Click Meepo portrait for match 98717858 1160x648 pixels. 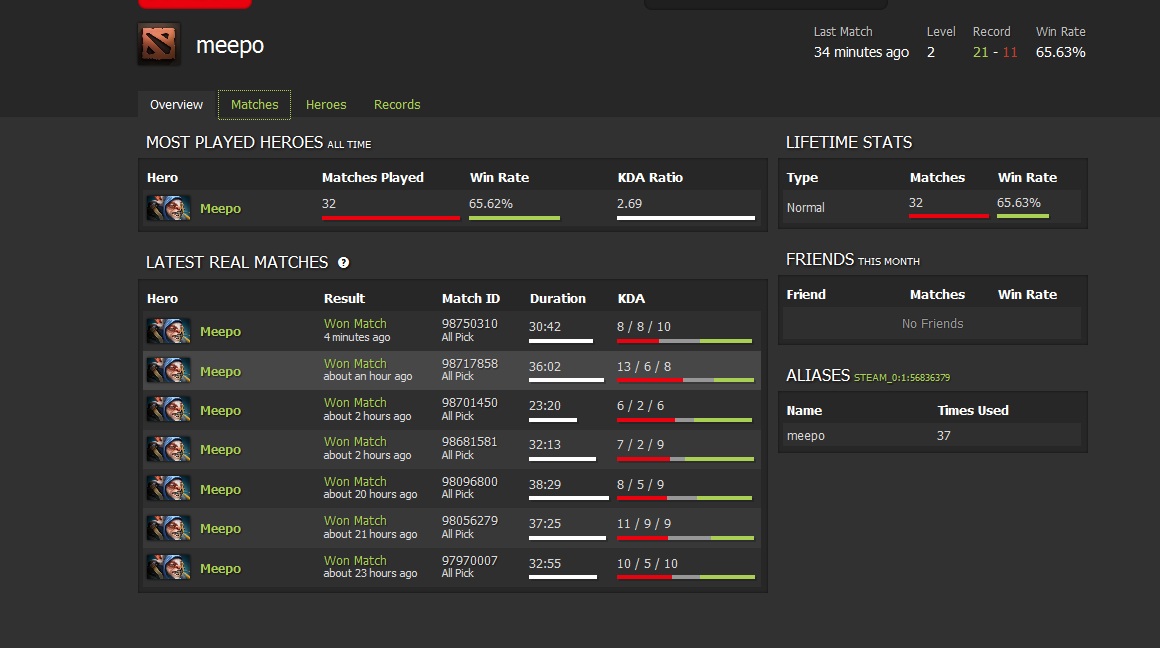(169, 371)
